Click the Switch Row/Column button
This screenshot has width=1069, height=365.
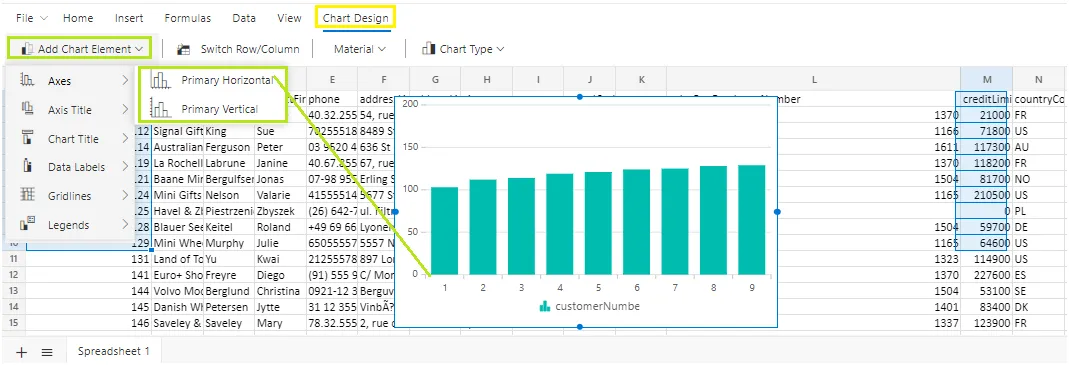click(238, 49)
